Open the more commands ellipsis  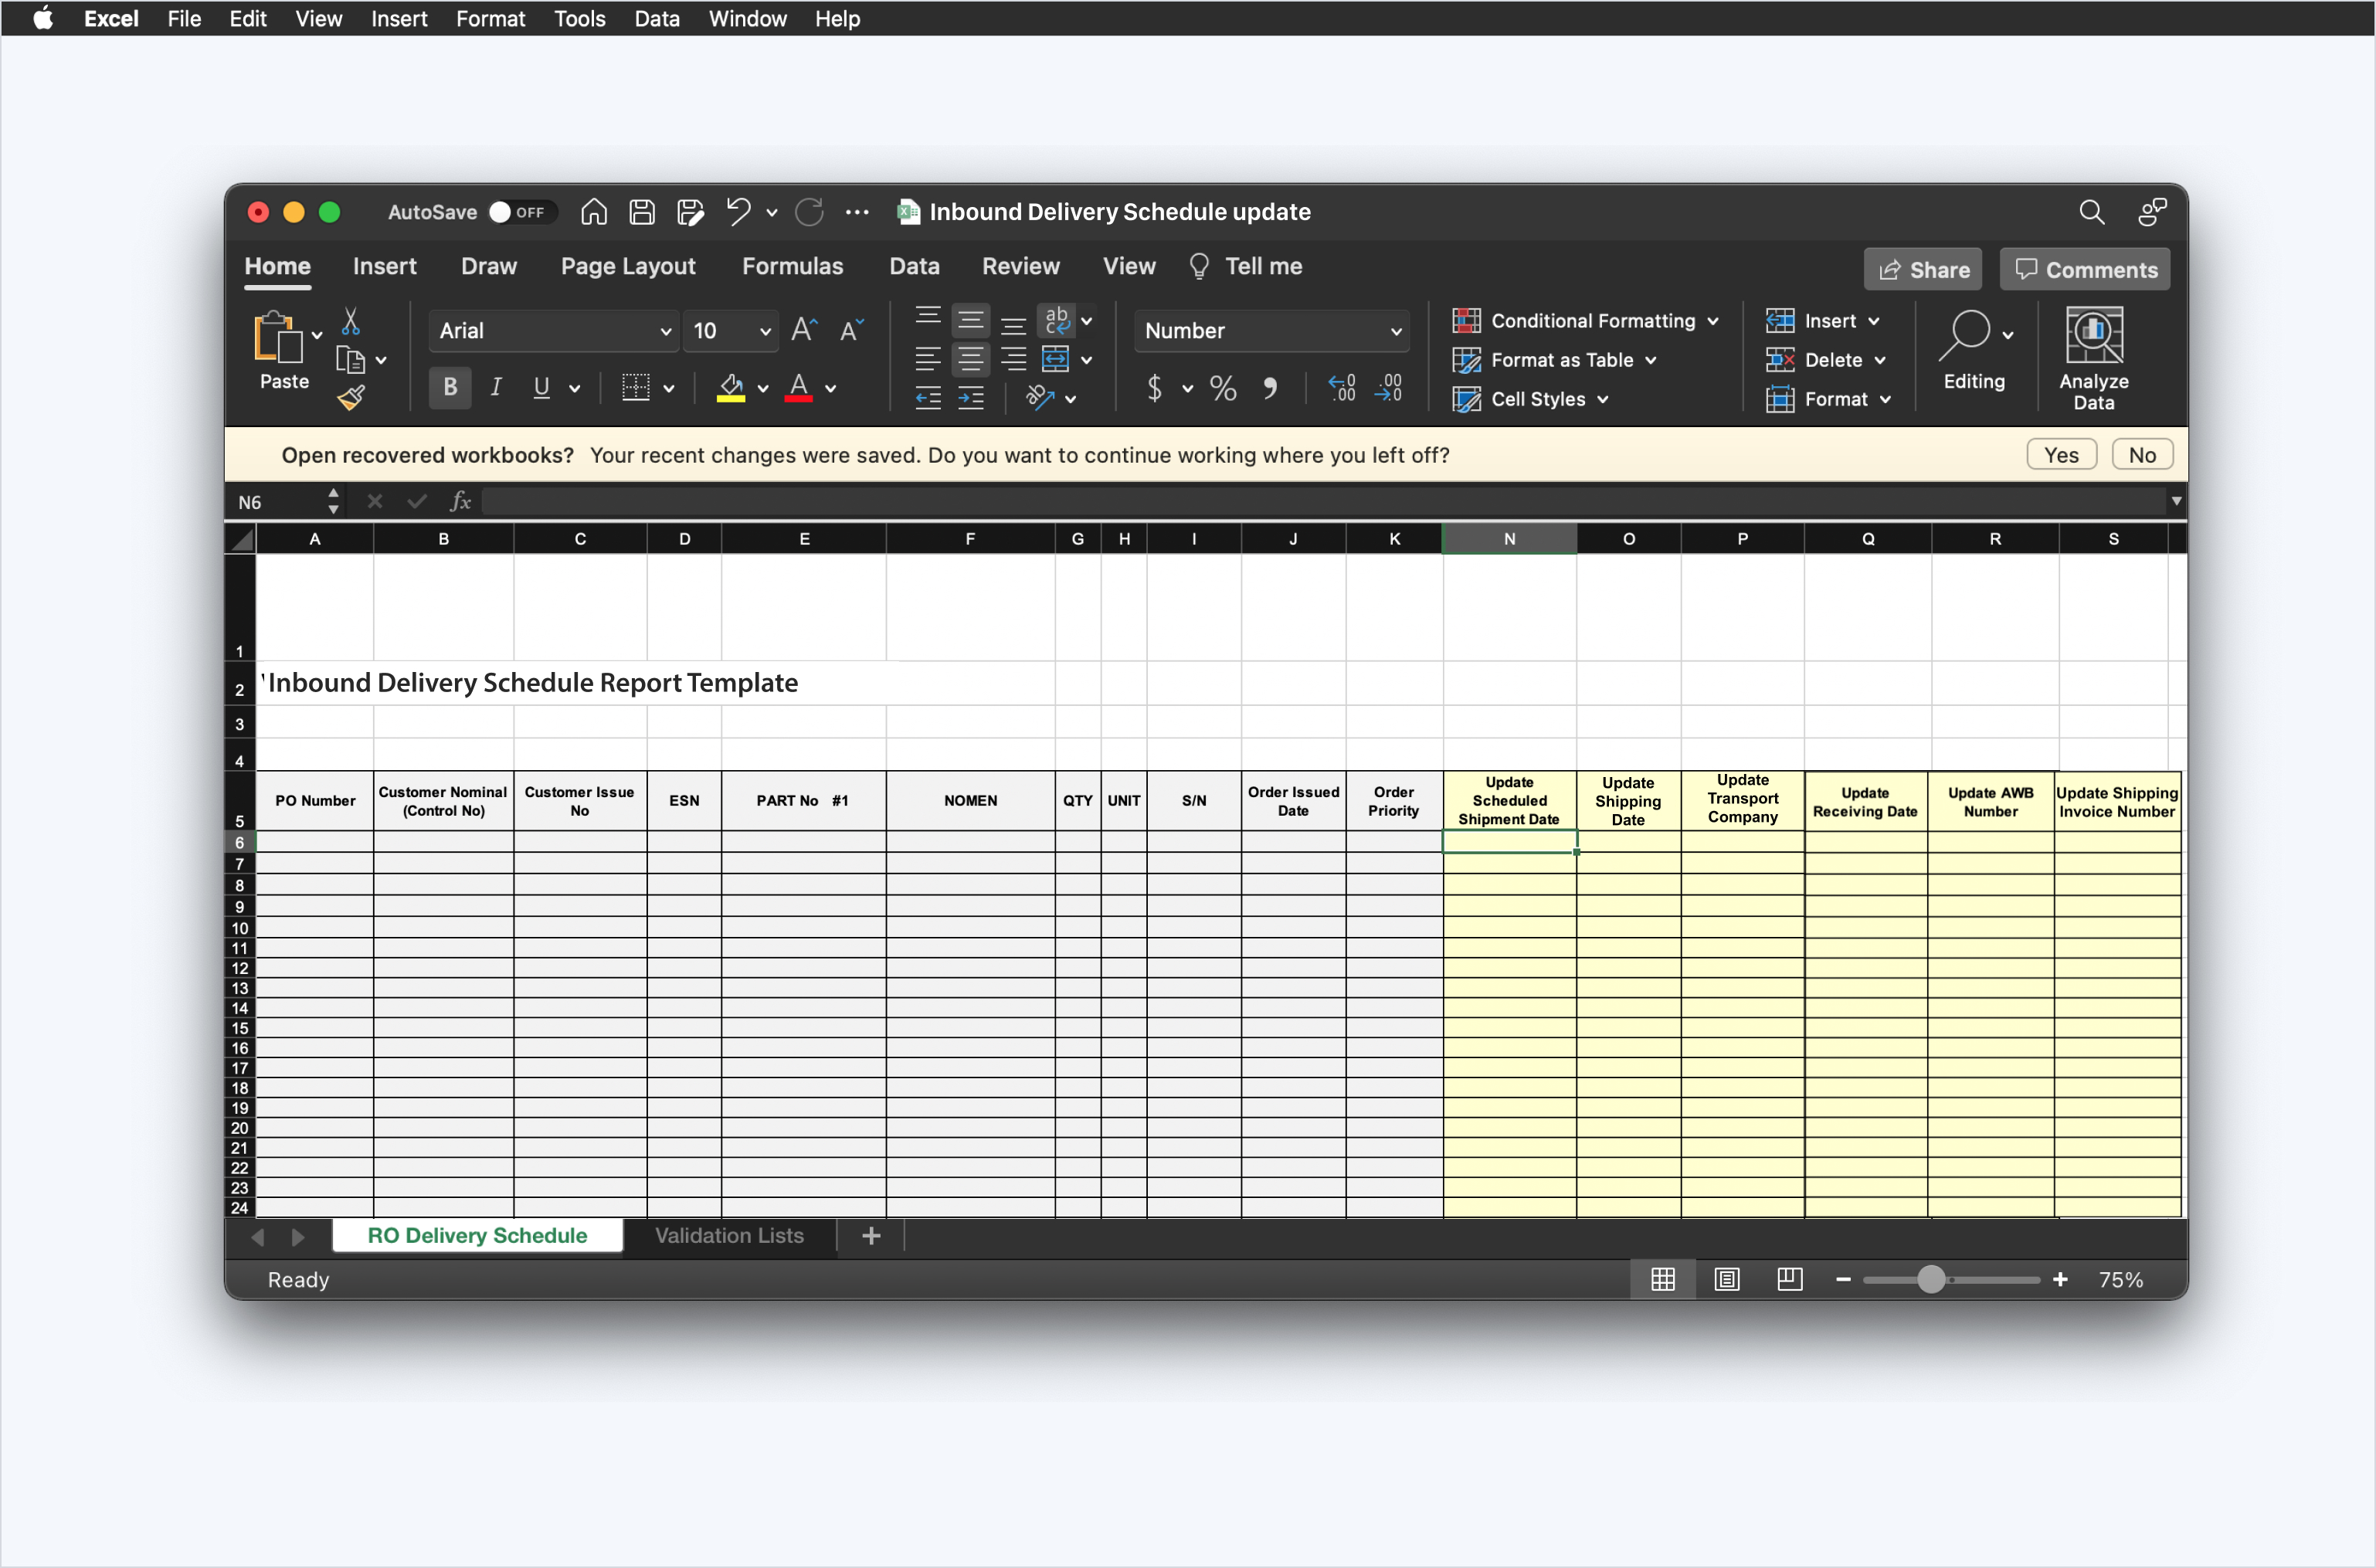point(857,212)
